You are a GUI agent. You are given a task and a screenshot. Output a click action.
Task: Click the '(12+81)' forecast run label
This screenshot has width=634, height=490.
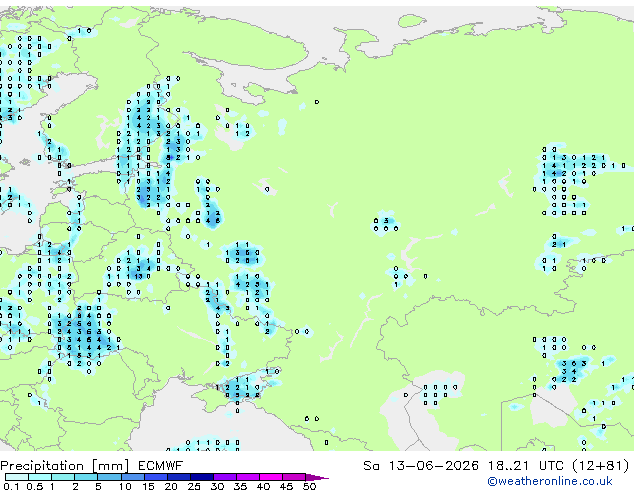point(601,466)
